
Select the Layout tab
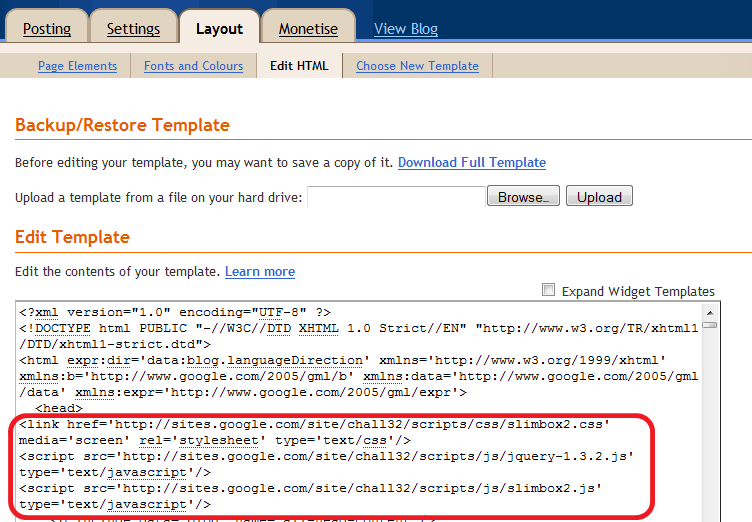point(219,29)
